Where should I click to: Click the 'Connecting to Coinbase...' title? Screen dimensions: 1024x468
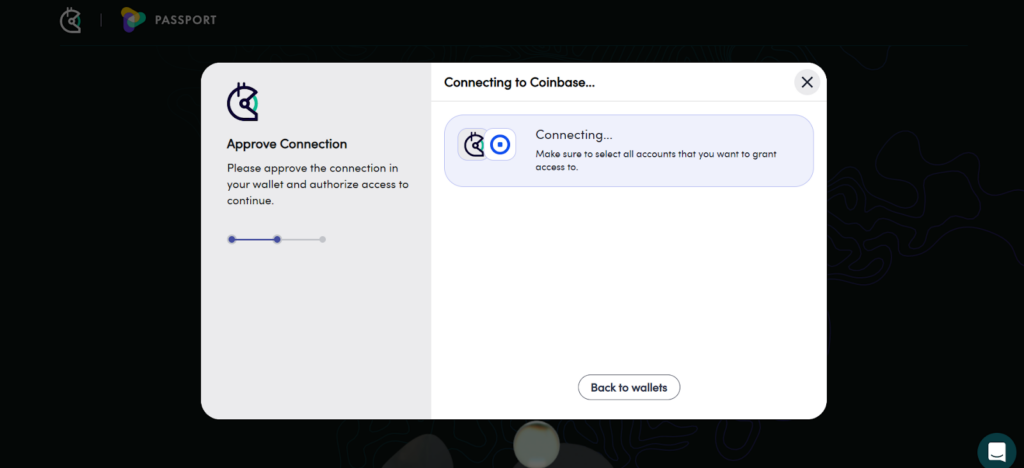pyautogui.click(x=519, y=82)
